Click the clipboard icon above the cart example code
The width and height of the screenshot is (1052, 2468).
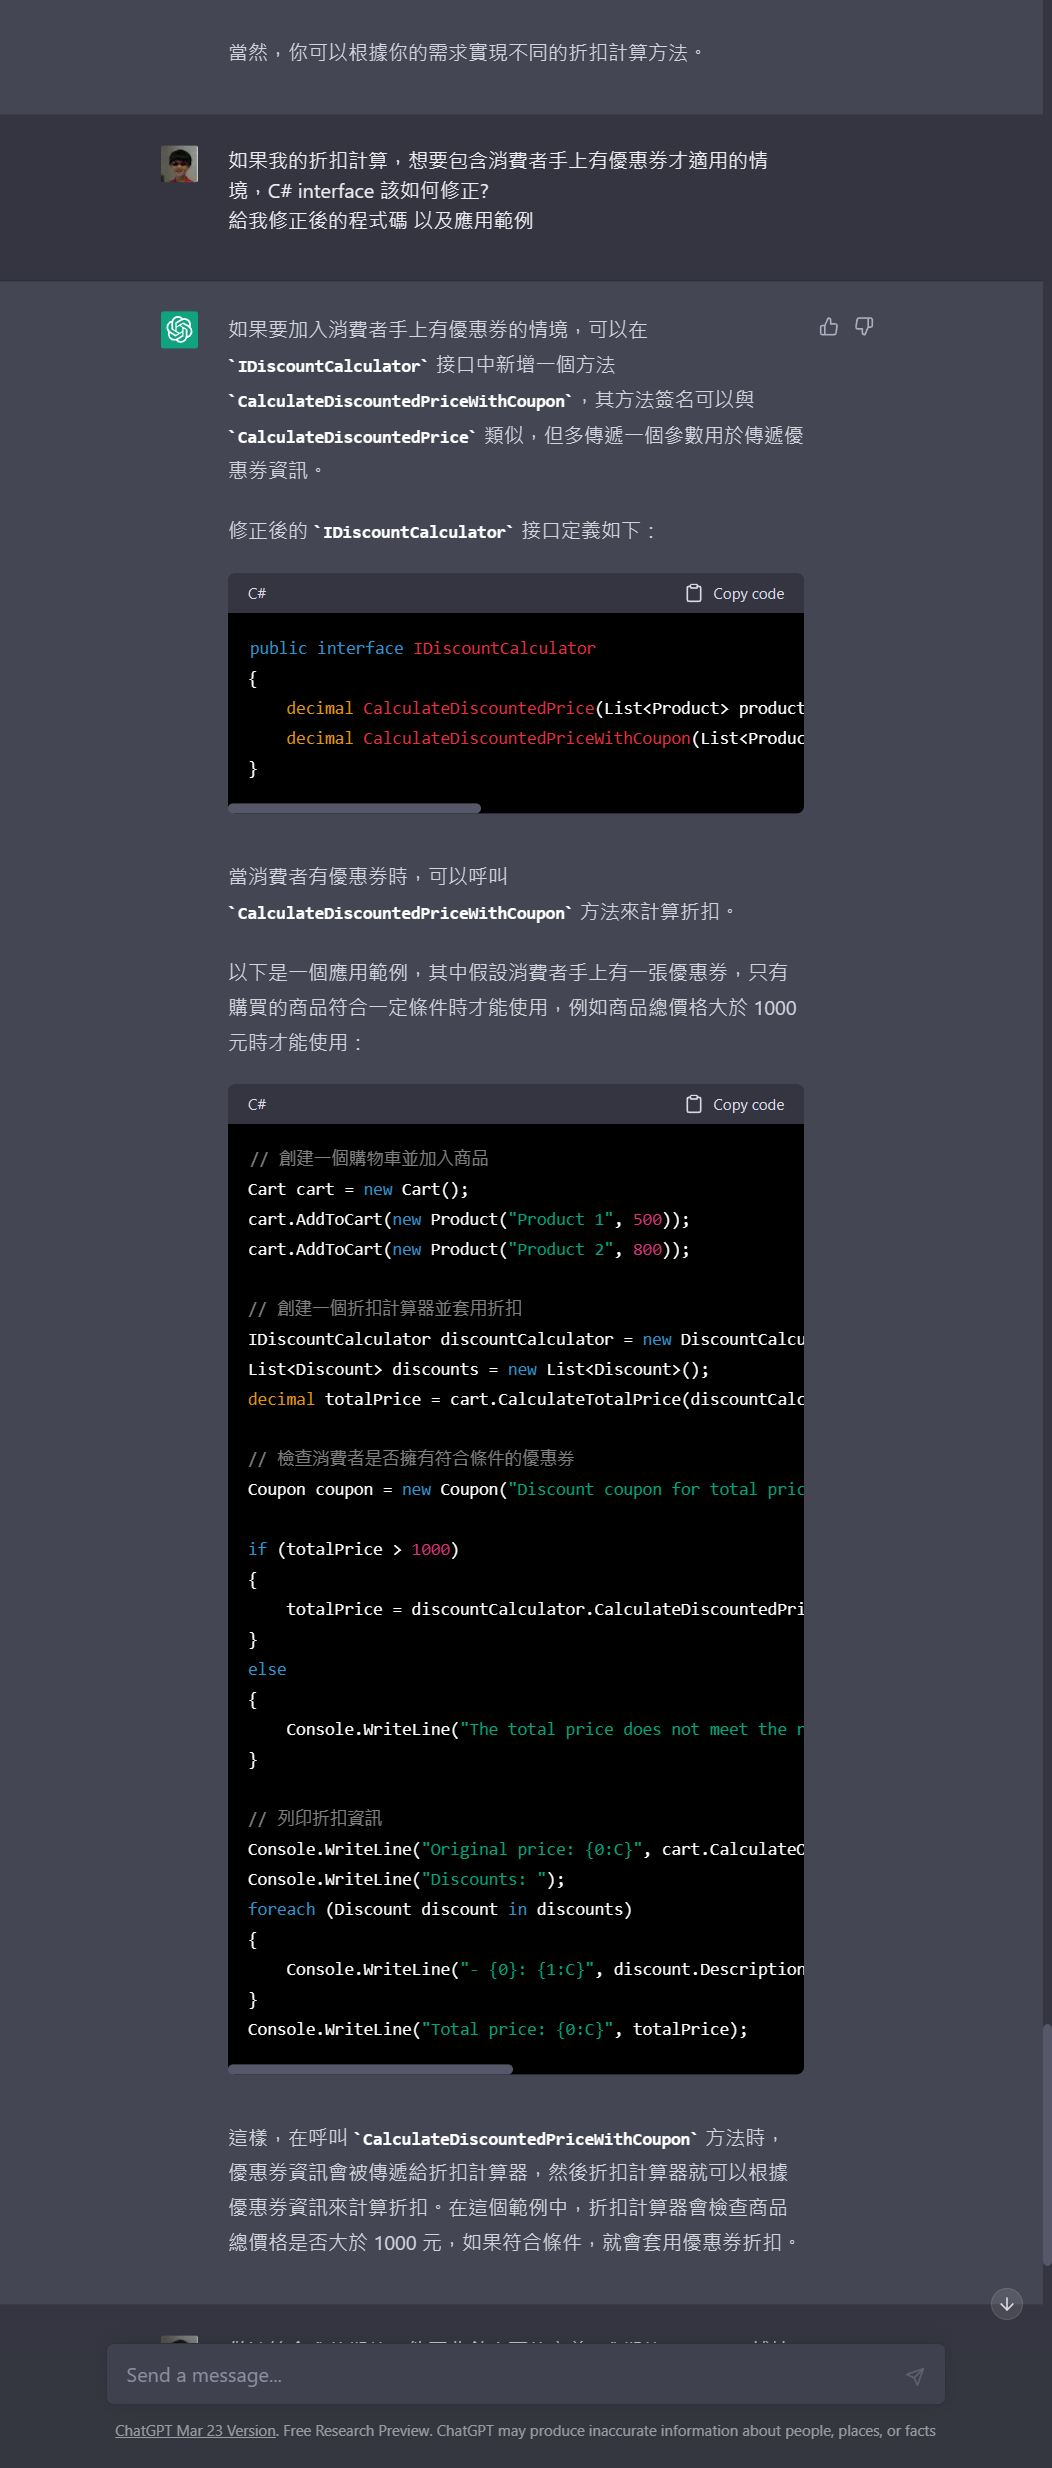[694, 1104]
